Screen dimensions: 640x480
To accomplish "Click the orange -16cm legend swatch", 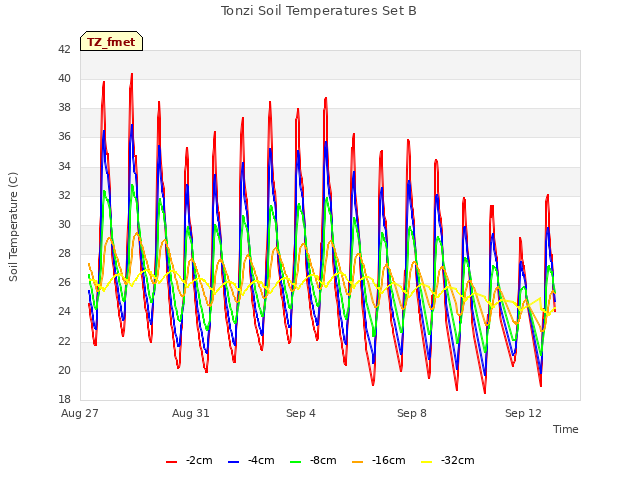I will 358,462.
